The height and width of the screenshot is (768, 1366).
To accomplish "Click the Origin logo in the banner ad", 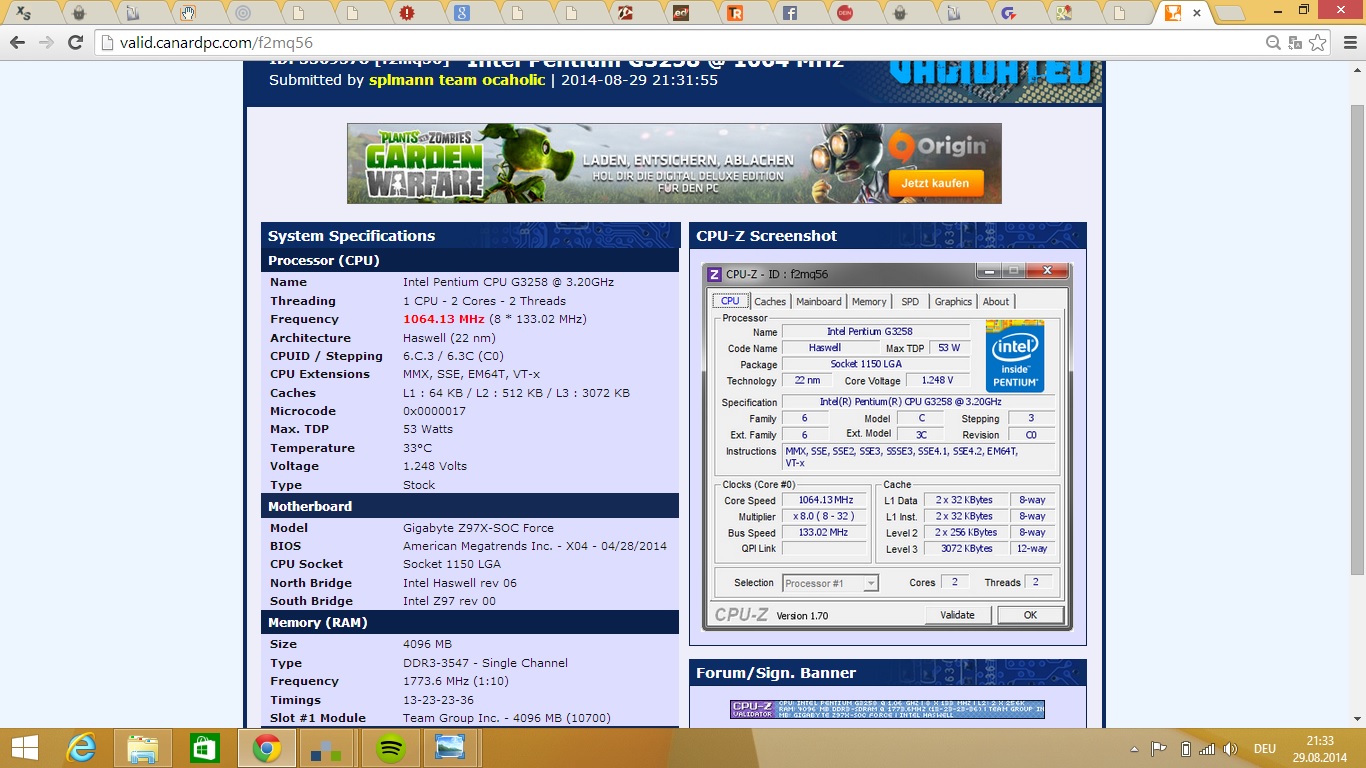I will click(x=937, y=146).
